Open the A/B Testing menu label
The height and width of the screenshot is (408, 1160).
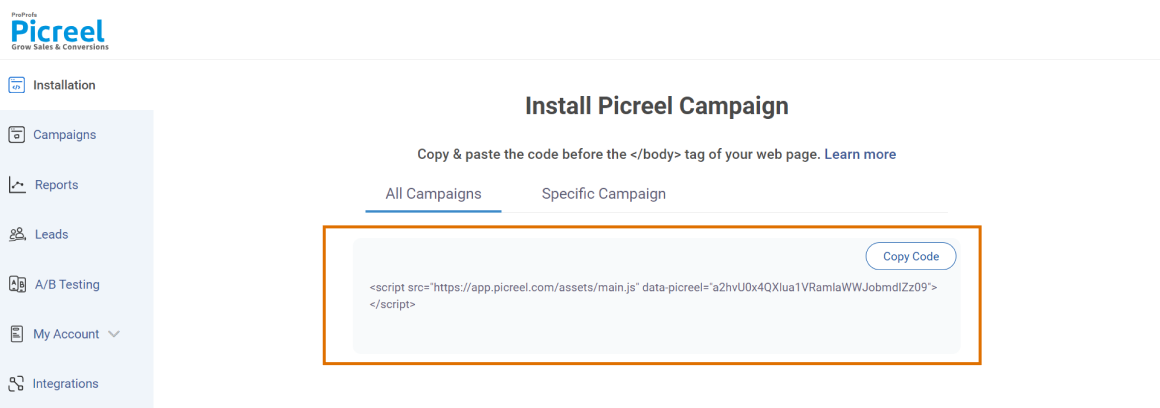[67, 284]
